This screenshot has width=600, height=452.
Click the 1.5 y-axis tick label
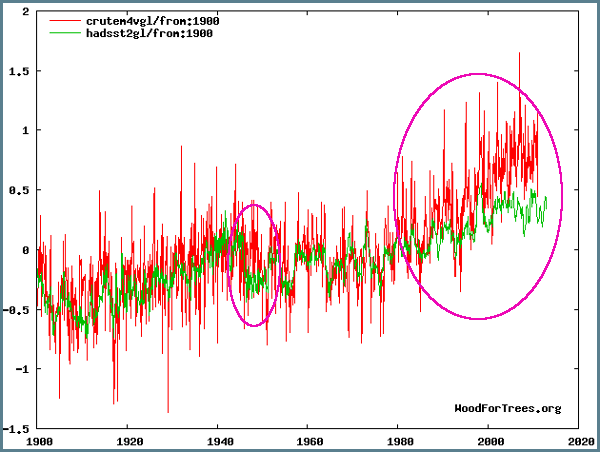(20, 71)
